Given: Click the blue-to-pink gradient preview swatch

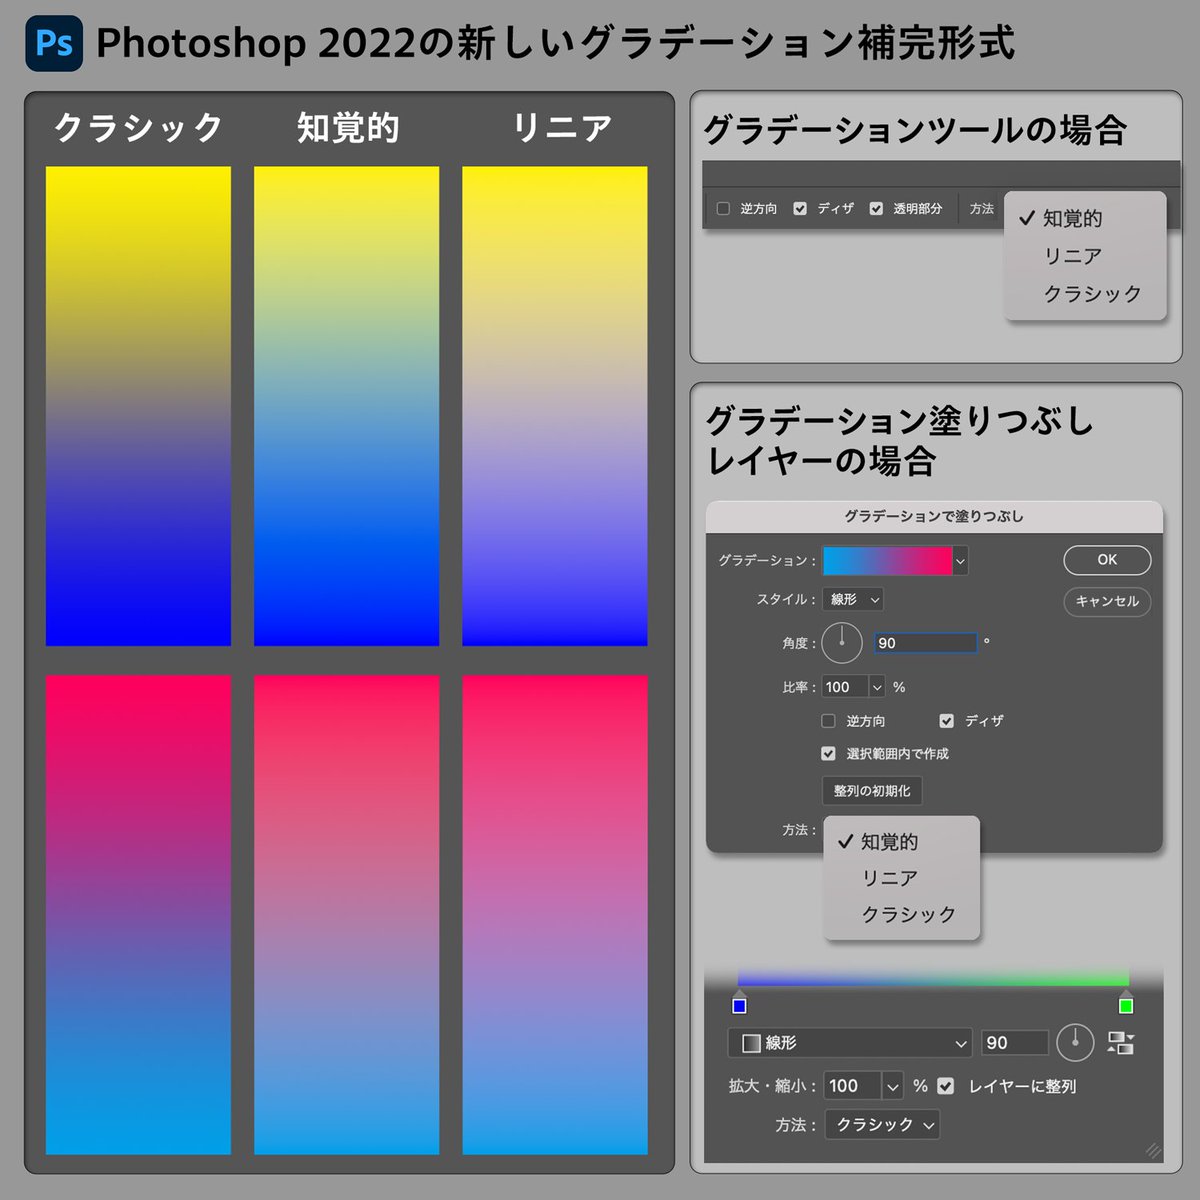Looking at the screenshot, I should point(887,561).
